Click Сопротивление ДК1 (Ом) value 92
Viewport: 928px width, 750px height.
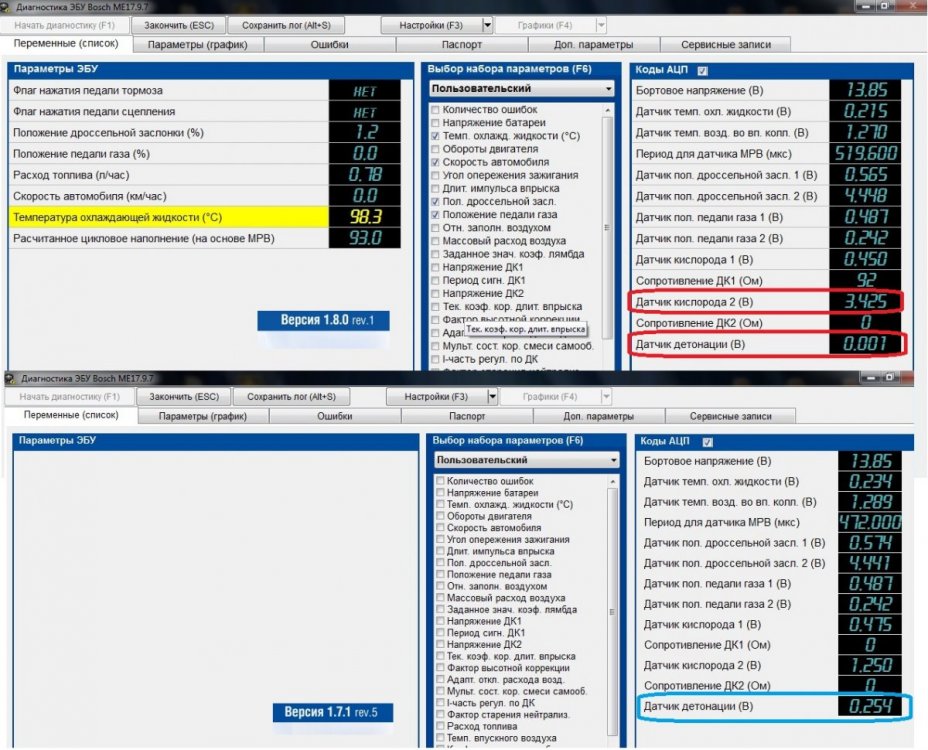(x=865, y=281)
